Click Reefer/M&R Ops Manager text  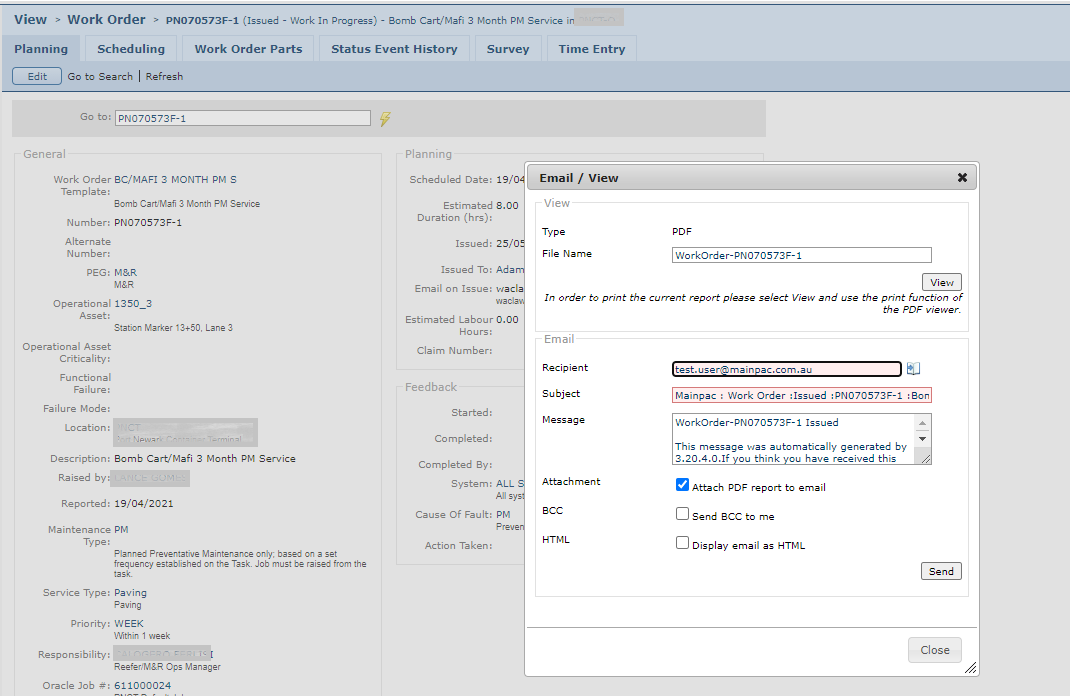167,667
